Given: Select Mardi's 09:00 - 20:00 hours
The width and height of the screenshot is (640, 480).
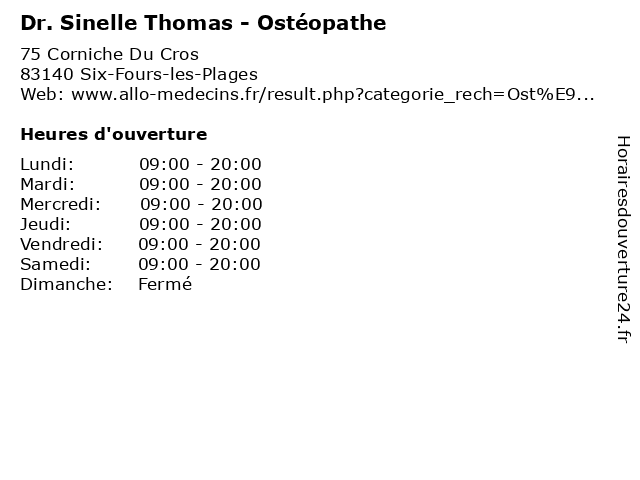Looking at the screenshot, I should point(200,184).
